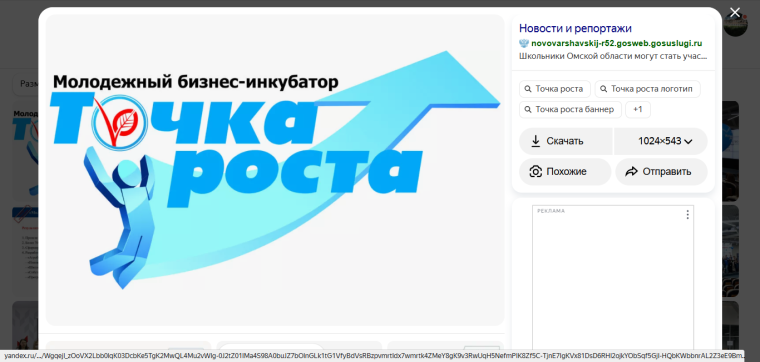Click the РЕКЛАМА advertisement label

pyautogui.click(x=551, y=211)
